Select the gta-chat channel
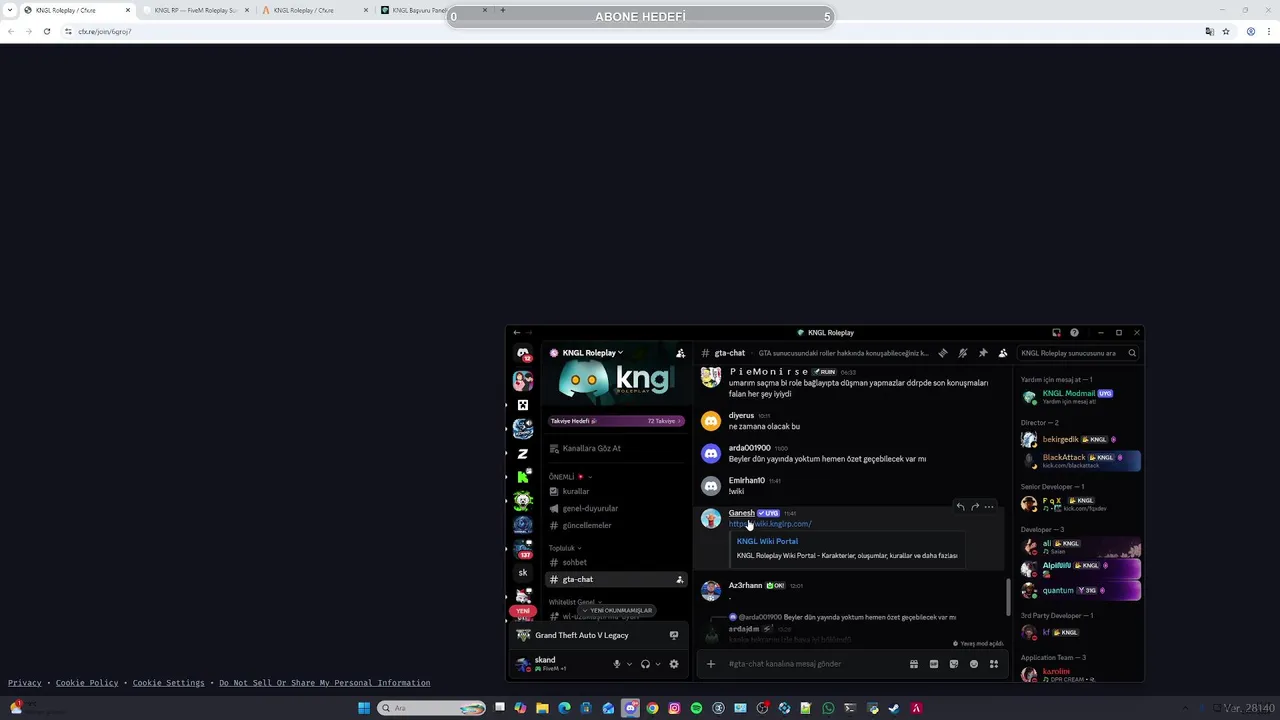The height and width of the screenshot is (720, 1280). point(615,579)
